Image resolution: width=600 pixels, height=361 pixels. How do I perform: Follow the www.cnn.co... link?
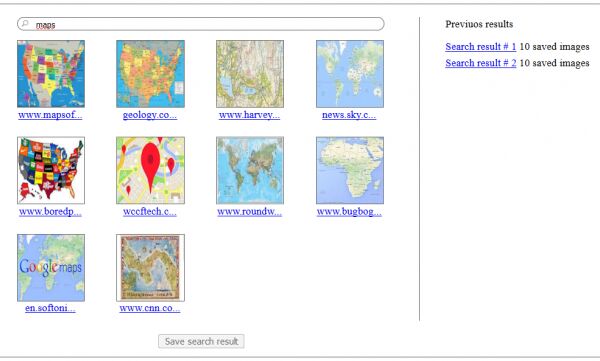(150, 308)
